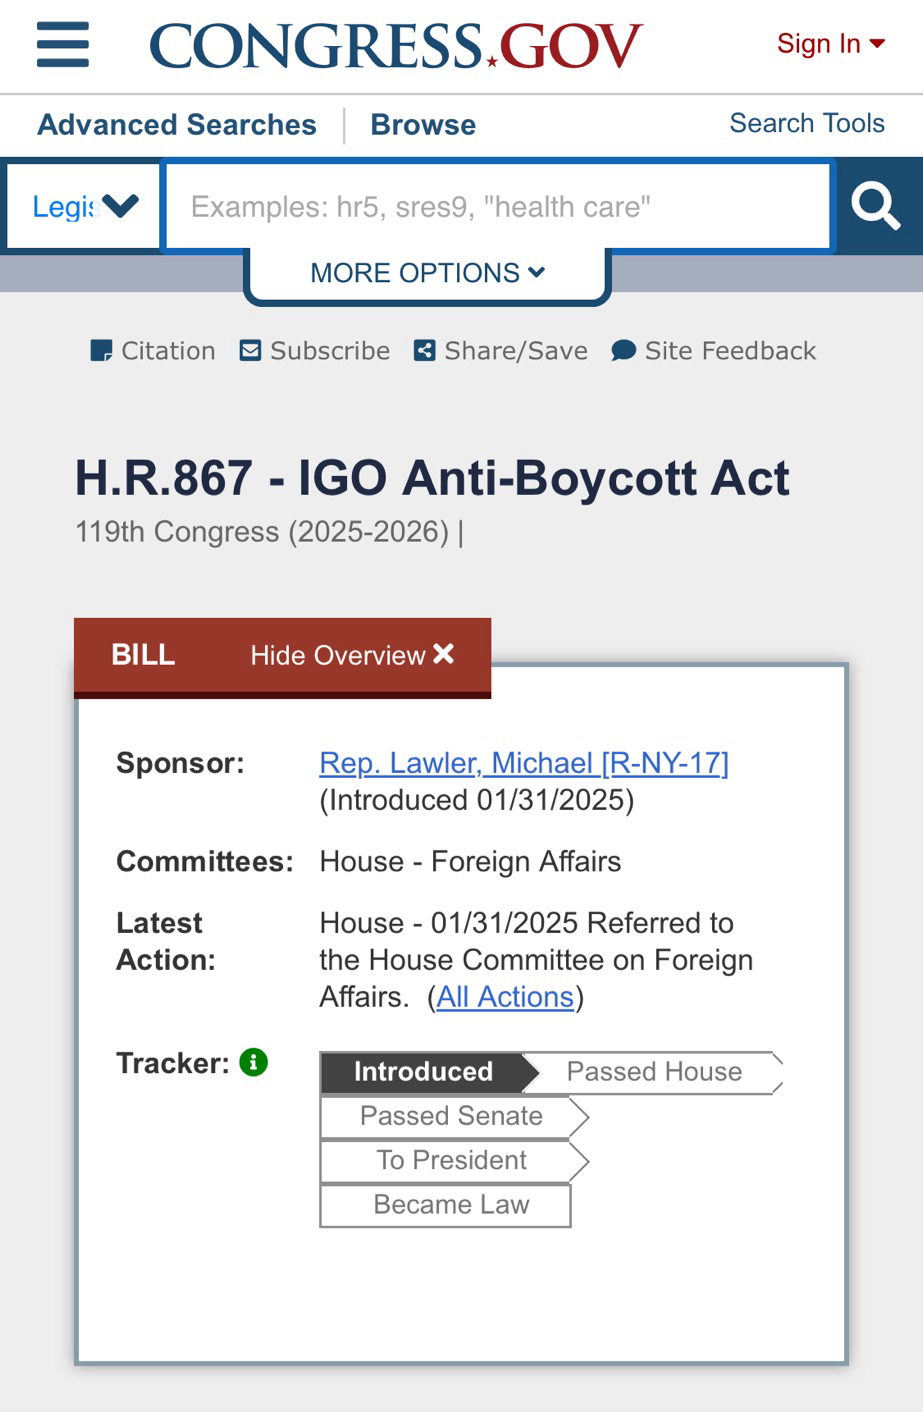The width and height of the screenshot is (923, 1412).
Task: Open the Sign In dropdown
Action: click(x=830, y=44)
